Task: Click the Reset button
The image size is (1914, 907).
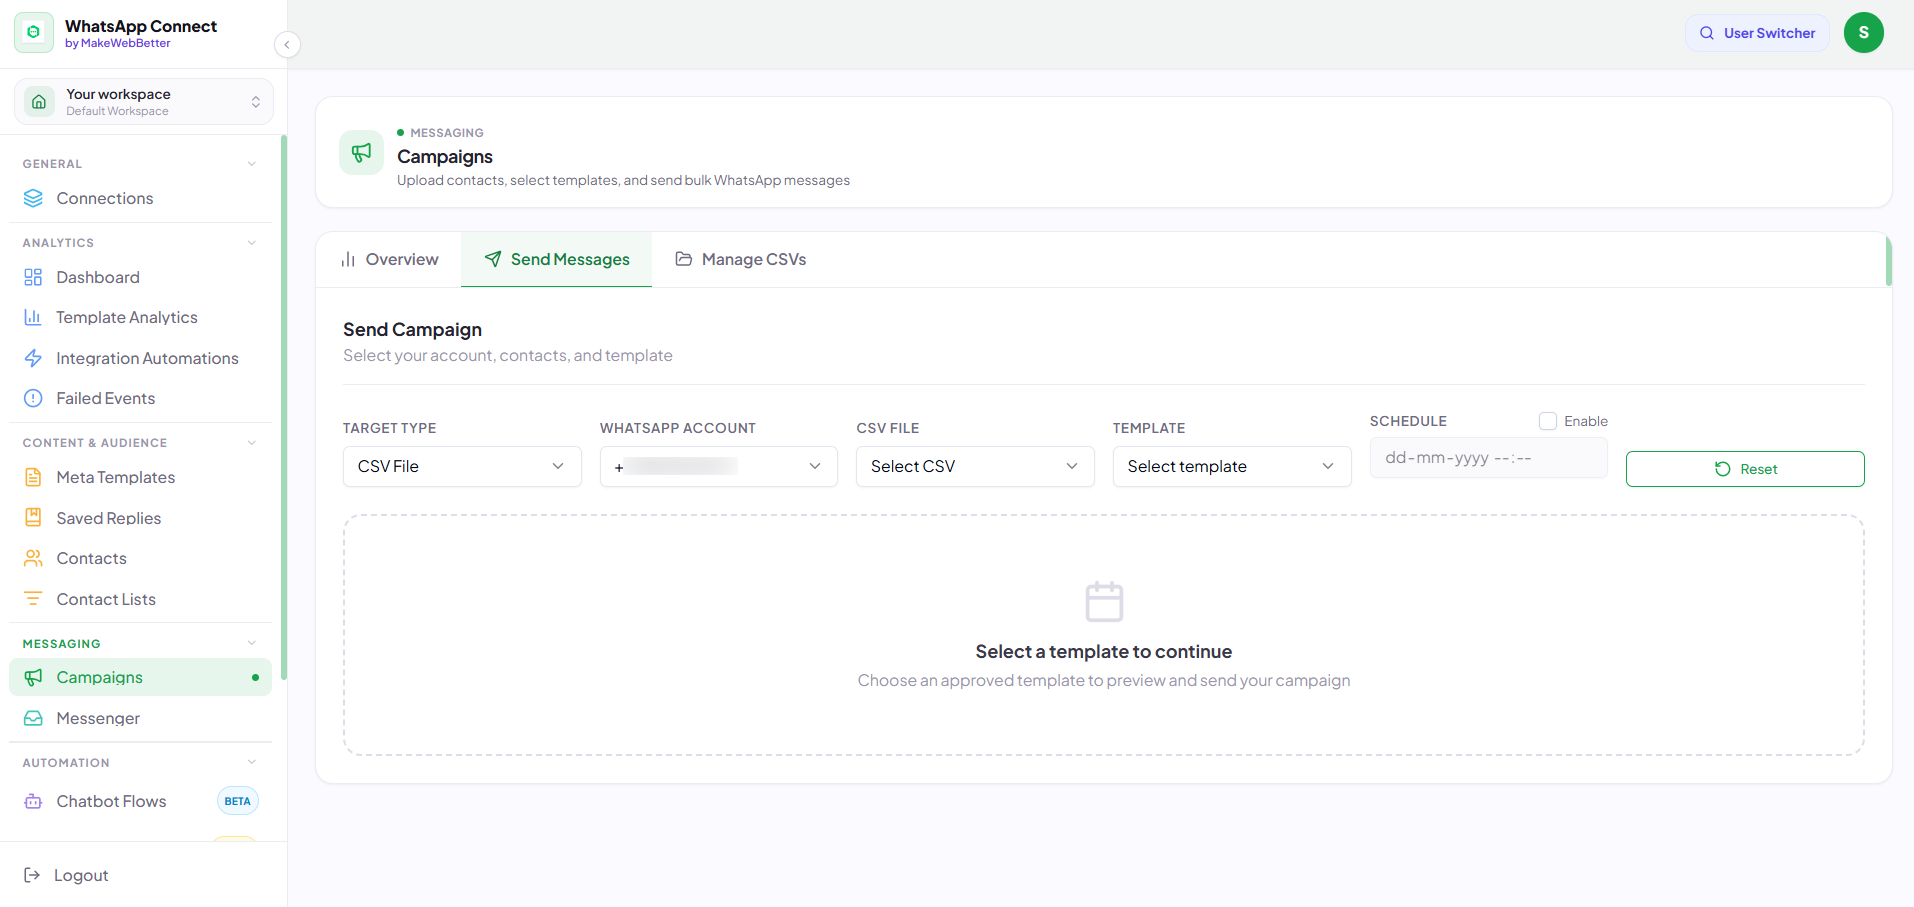Action: pos(1745,469)
